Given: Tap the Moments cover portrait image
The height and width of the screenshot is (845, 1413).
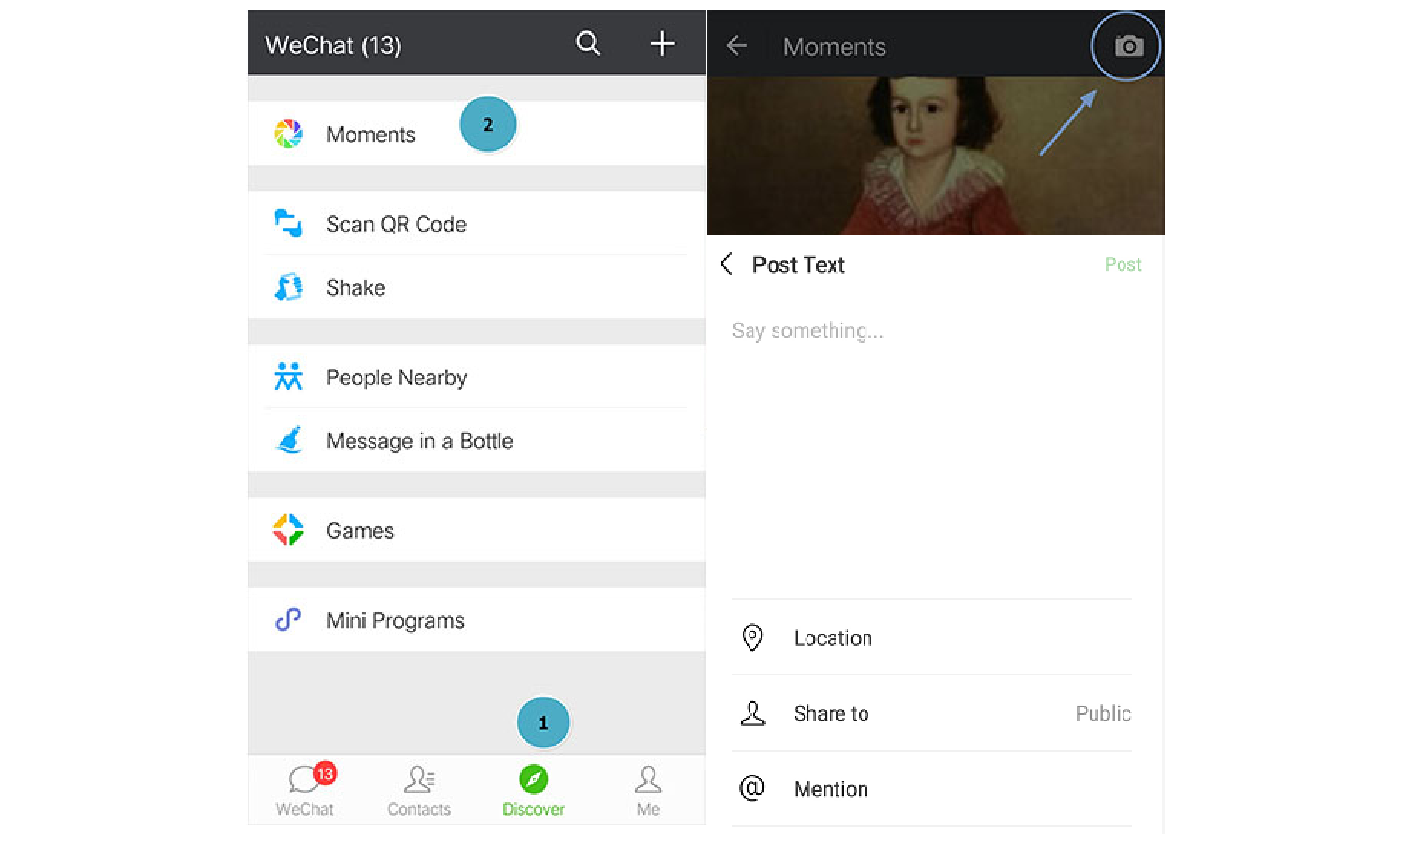Looking at the screenshot, I should point(936,155).
